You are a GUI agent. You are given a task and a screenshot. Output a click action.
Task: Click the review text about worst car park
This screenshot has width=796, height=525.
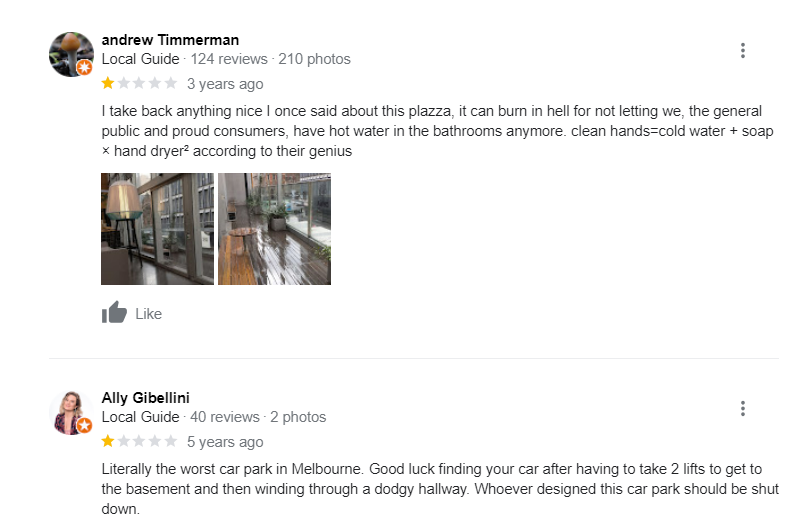[440, 488]
